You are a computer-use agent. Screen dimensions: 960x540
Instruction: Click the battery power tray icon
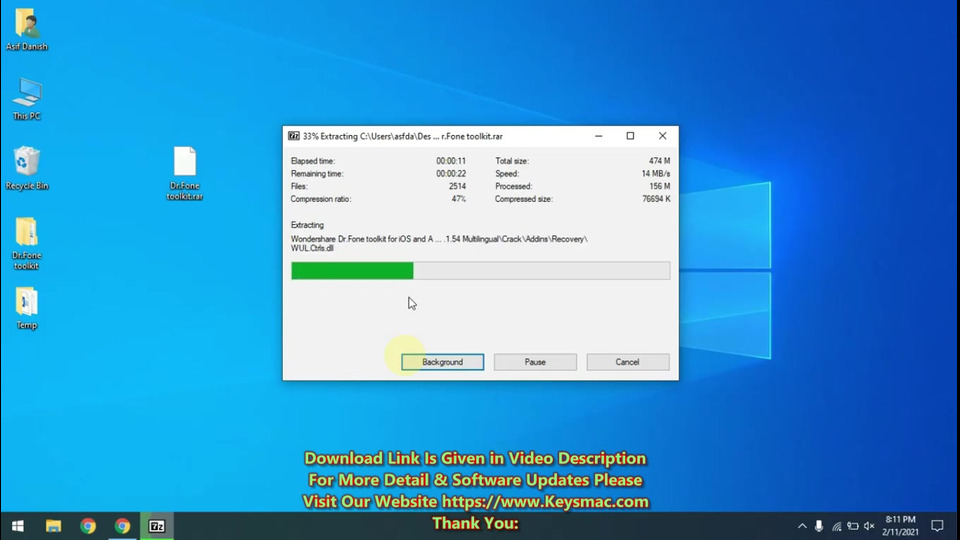point(853,526)
